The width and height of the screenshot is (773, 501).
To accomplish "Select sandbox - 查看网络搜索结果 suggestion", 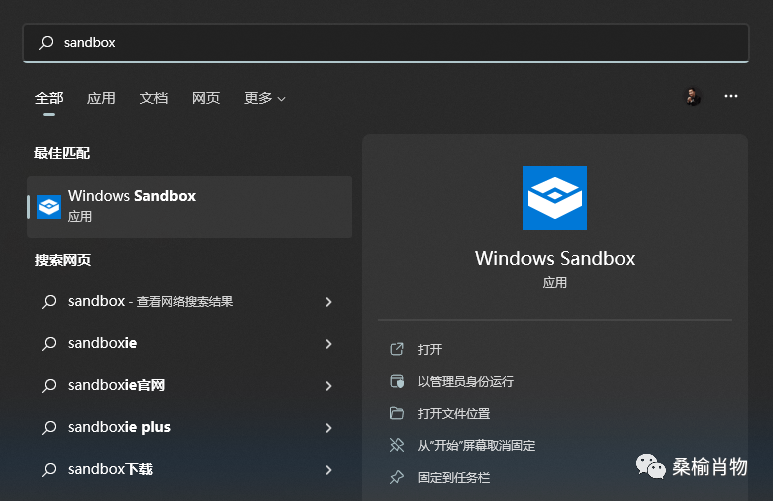I will pyautogui.click(x=190, y=301).
